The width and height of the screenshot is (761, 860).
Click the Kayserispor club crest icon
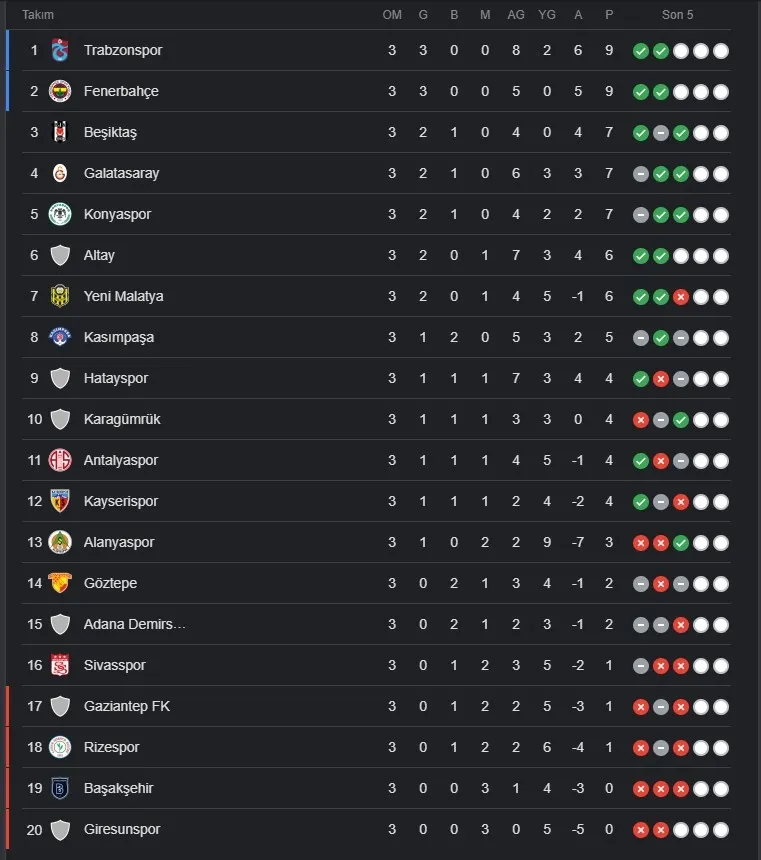tap(60, 501)
